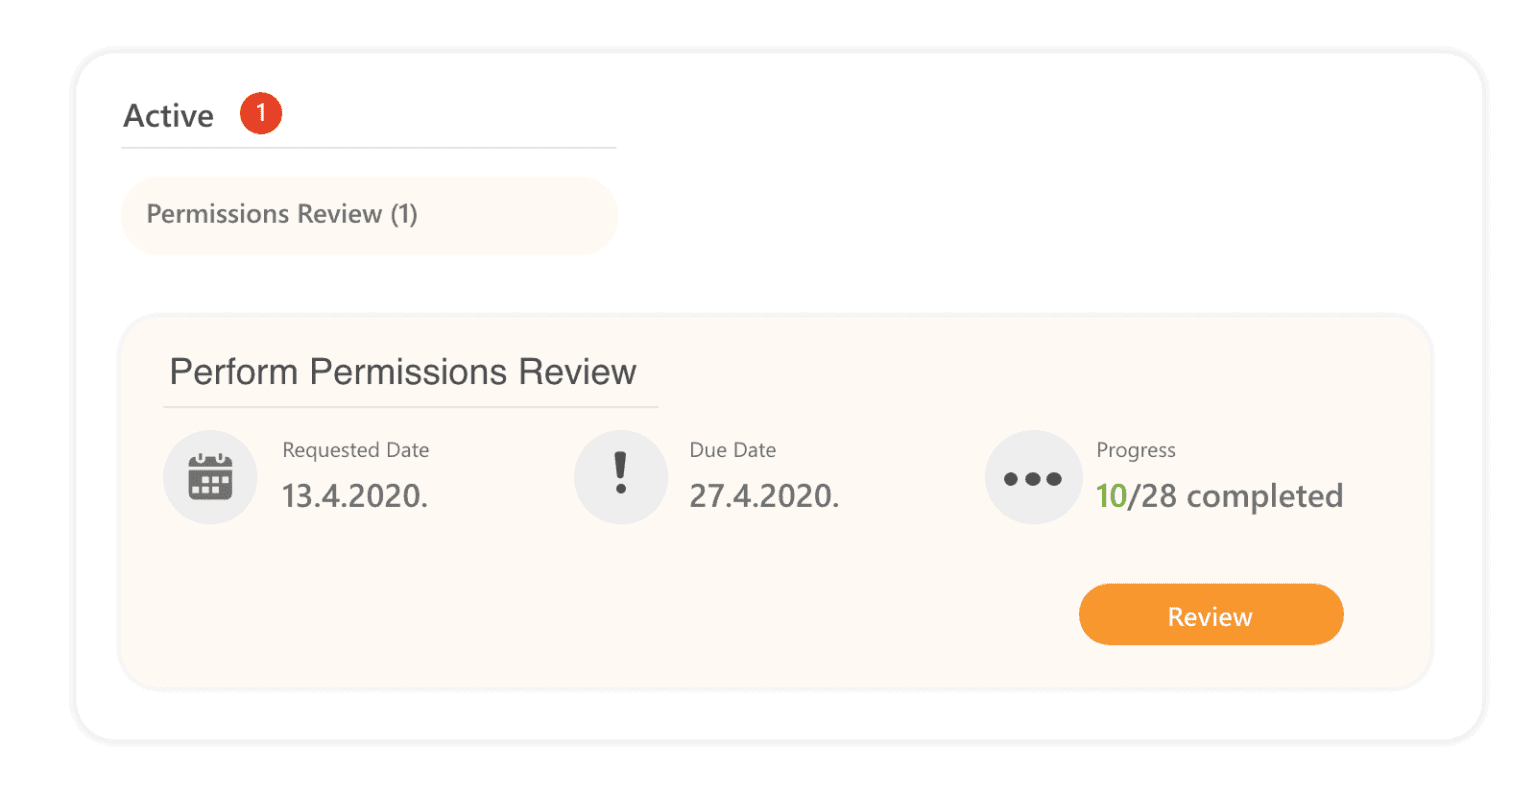Viewport: 1536px width, 793px height.
Task: Click the ellipsis icon next to Progress
Action: tap(1033, 477)
